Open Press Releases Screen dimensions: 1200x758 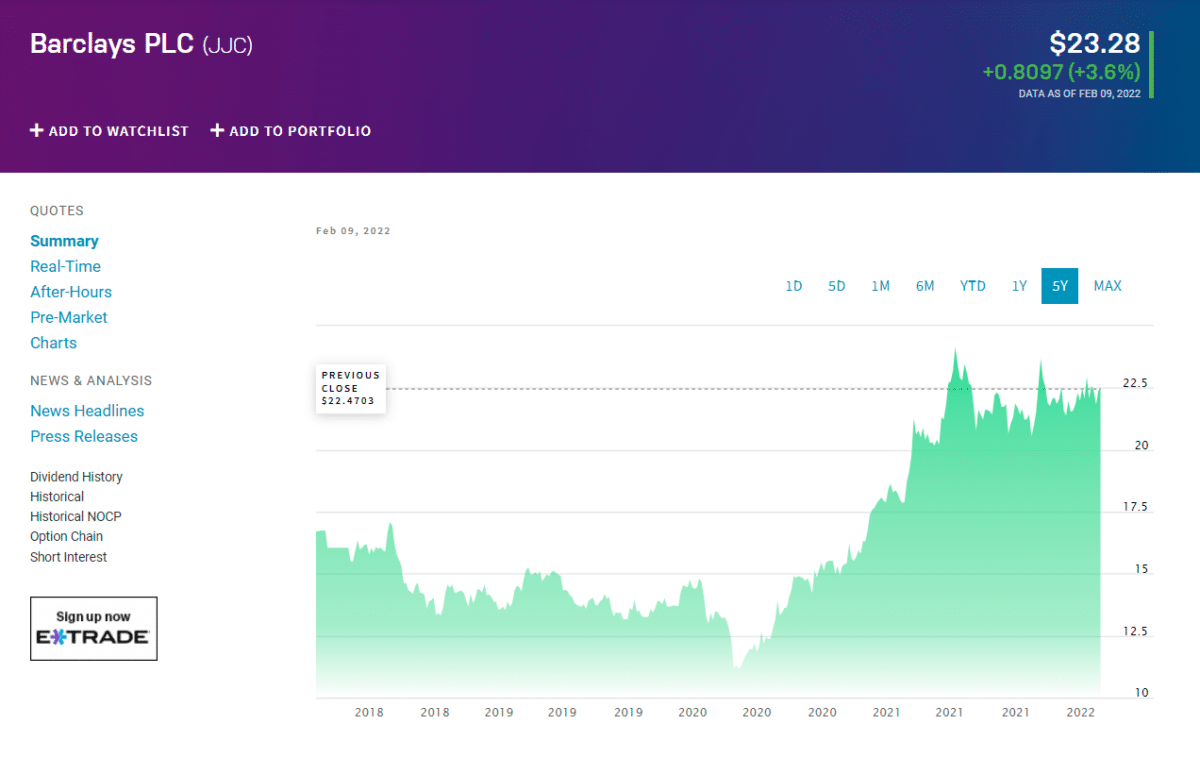coord(84,436)
